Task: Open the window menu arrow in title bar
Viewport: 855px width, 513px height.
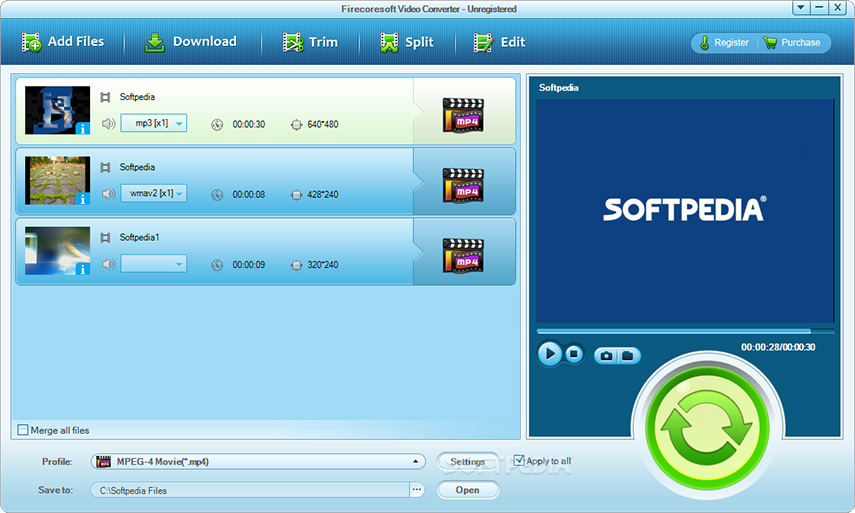Action: coord(800,7)
